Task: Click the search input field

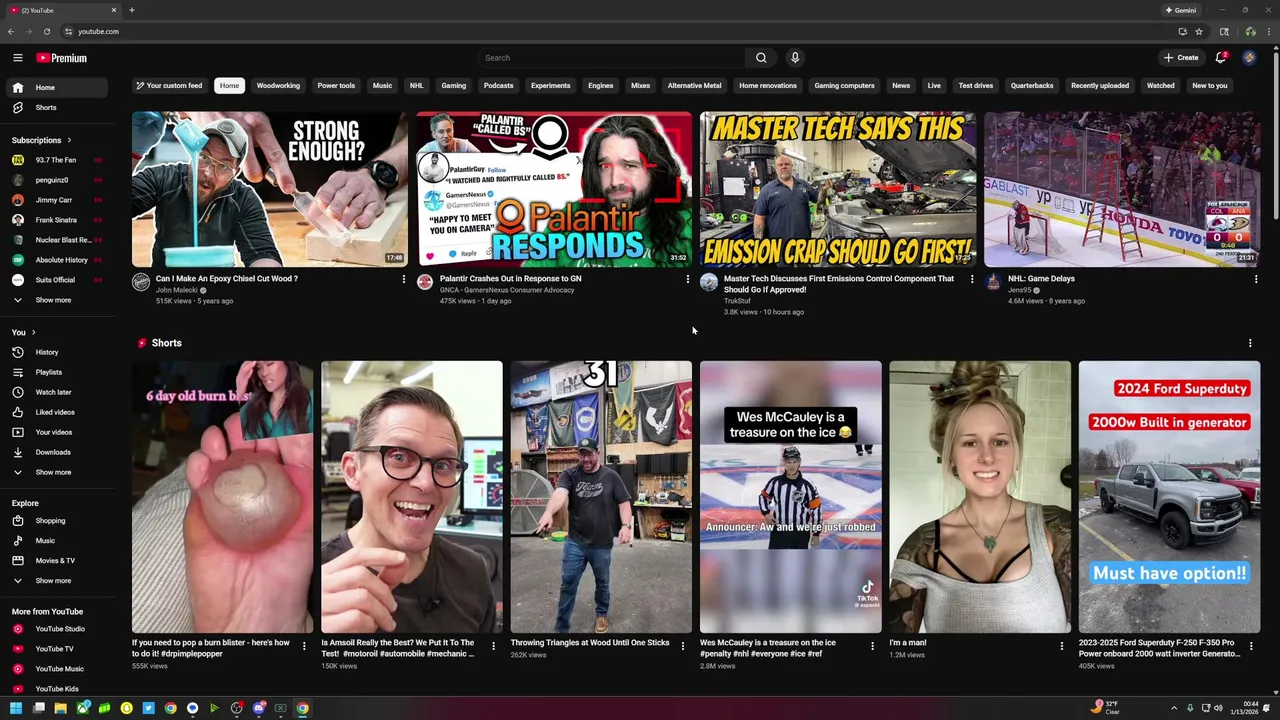Action: [x=611, y=58]
